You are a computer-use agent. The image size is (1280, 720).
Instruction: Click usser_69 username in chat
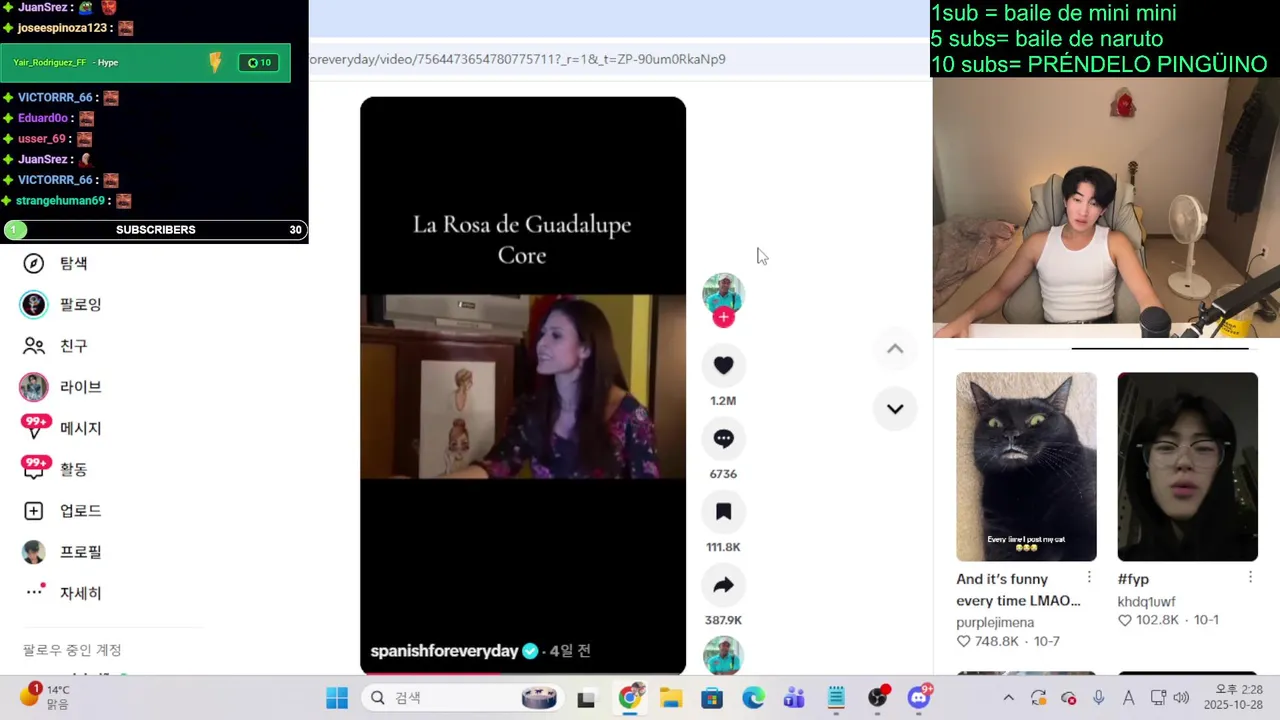pos(42,139)
